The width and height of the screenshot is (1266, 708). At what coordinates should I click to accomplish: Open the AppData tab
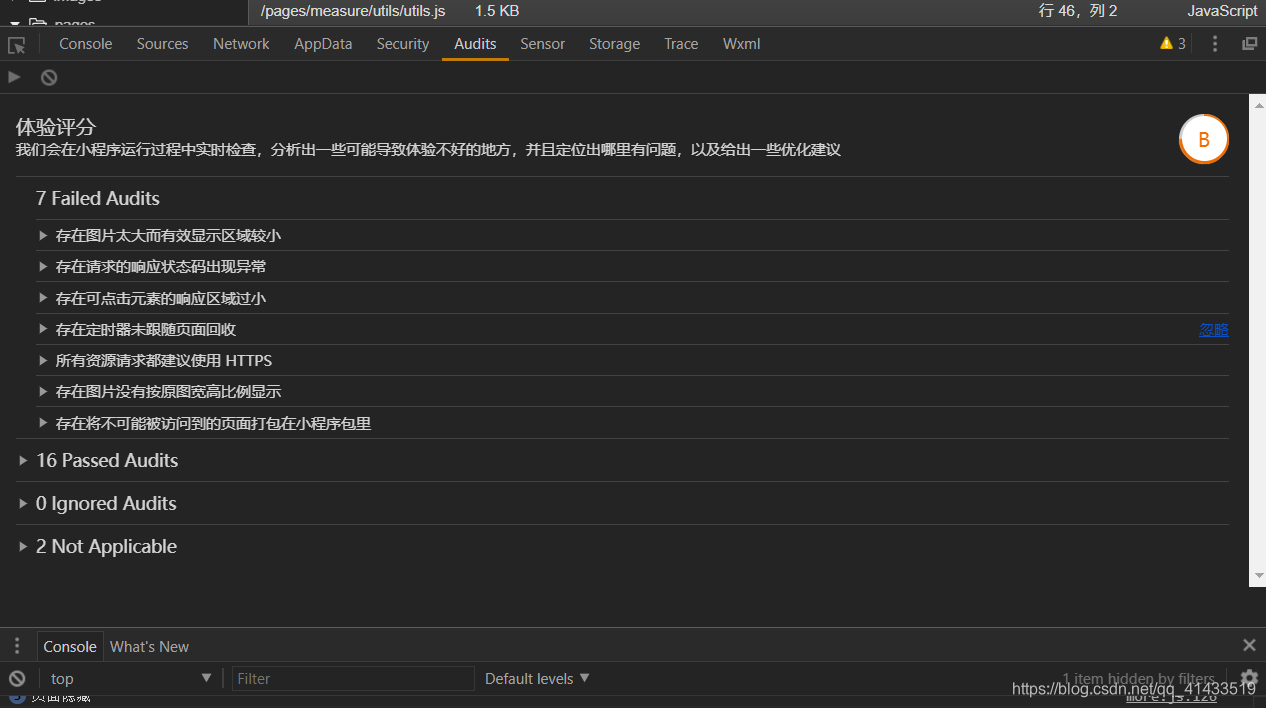pyautogui.click(x=323, y=44)
